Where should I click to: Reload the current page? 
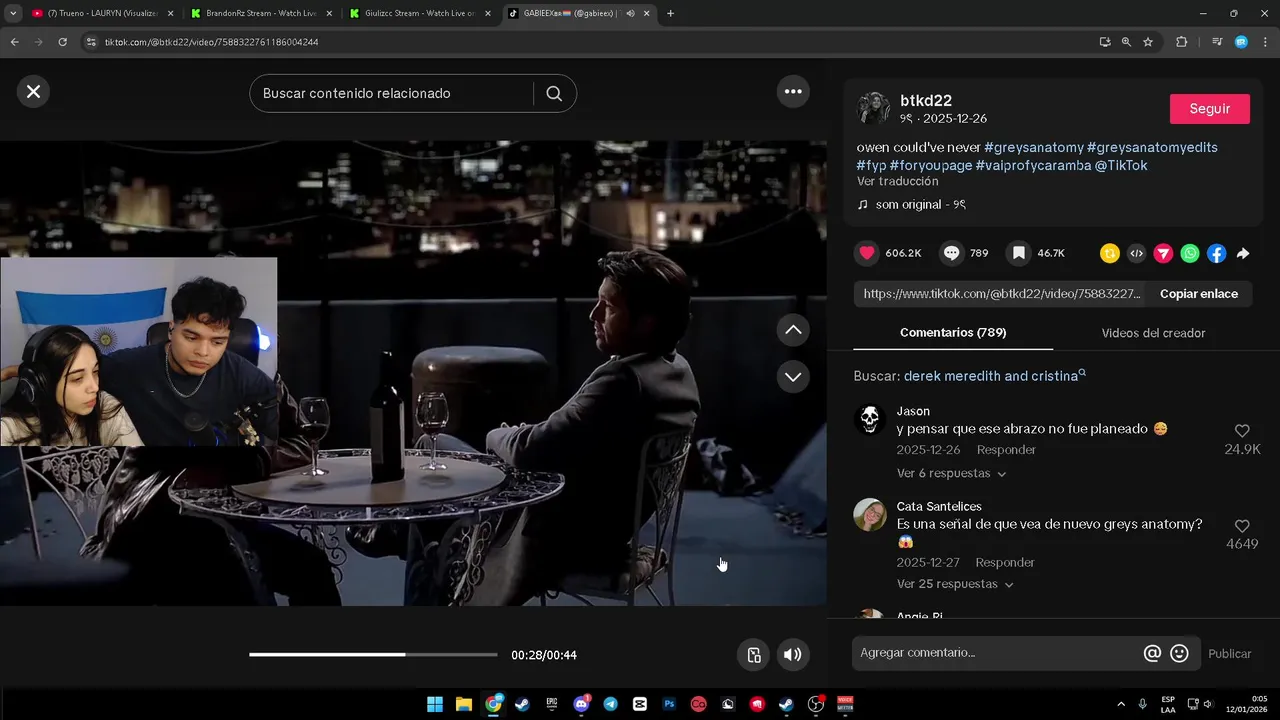pyautogui.click(x=62, y=42)
